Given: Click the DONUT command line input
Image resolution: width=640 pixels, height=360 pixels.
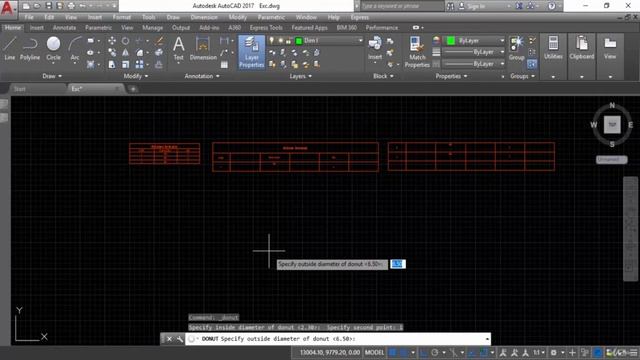Looking at the screenshot, I should point(338,339).
